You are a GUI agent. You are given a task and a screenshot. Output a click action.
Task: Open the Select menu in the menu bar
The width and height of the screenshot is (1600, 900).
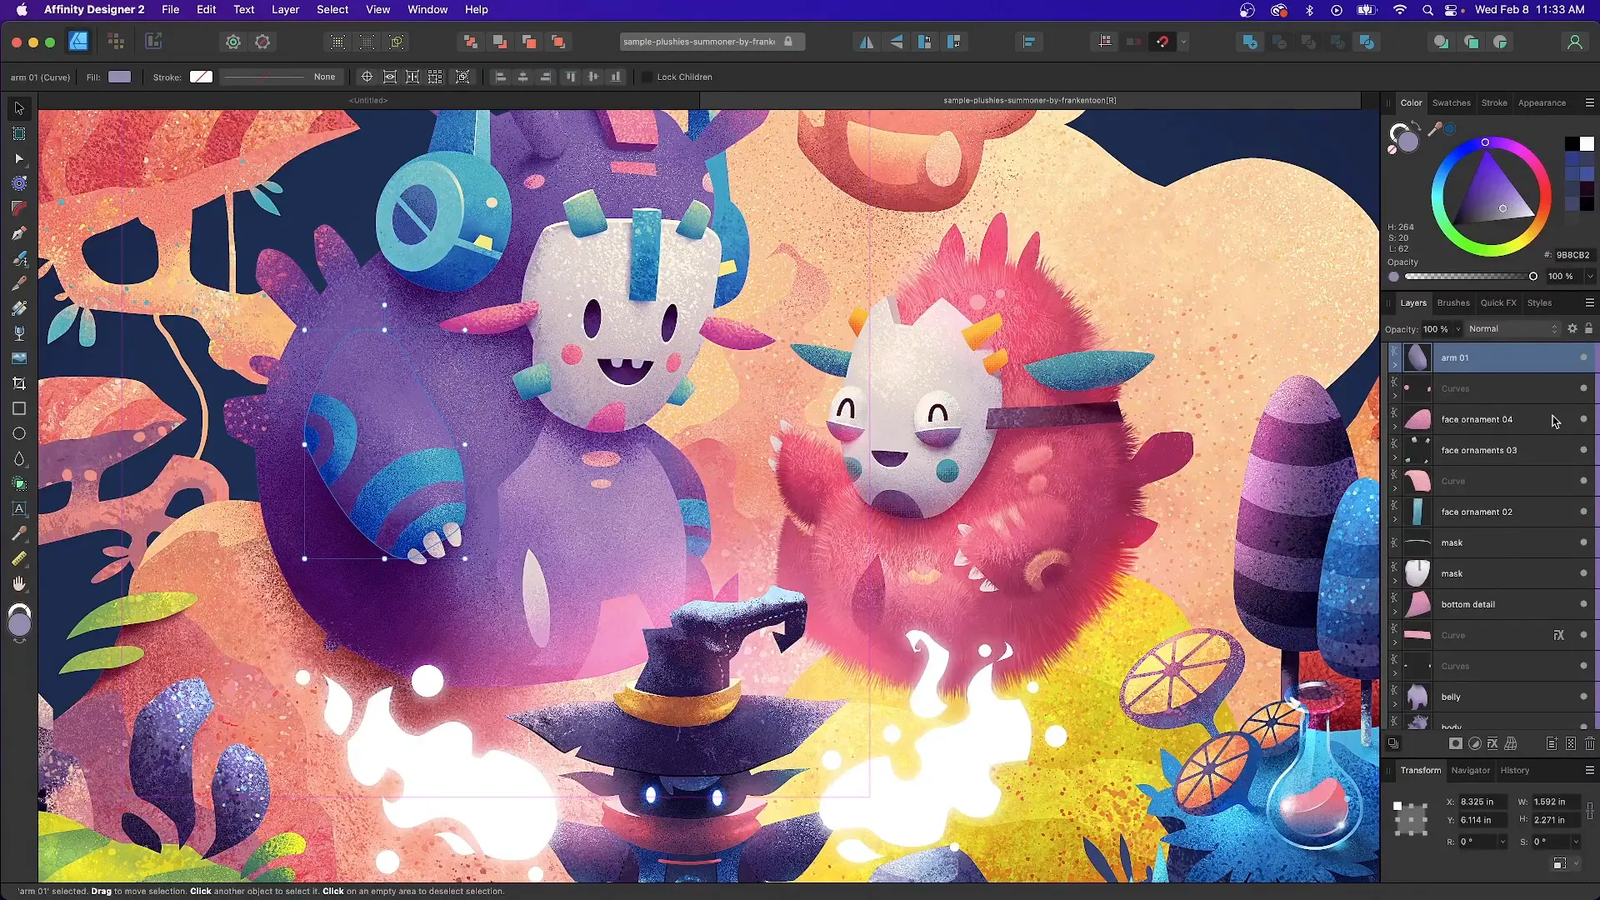332,10
